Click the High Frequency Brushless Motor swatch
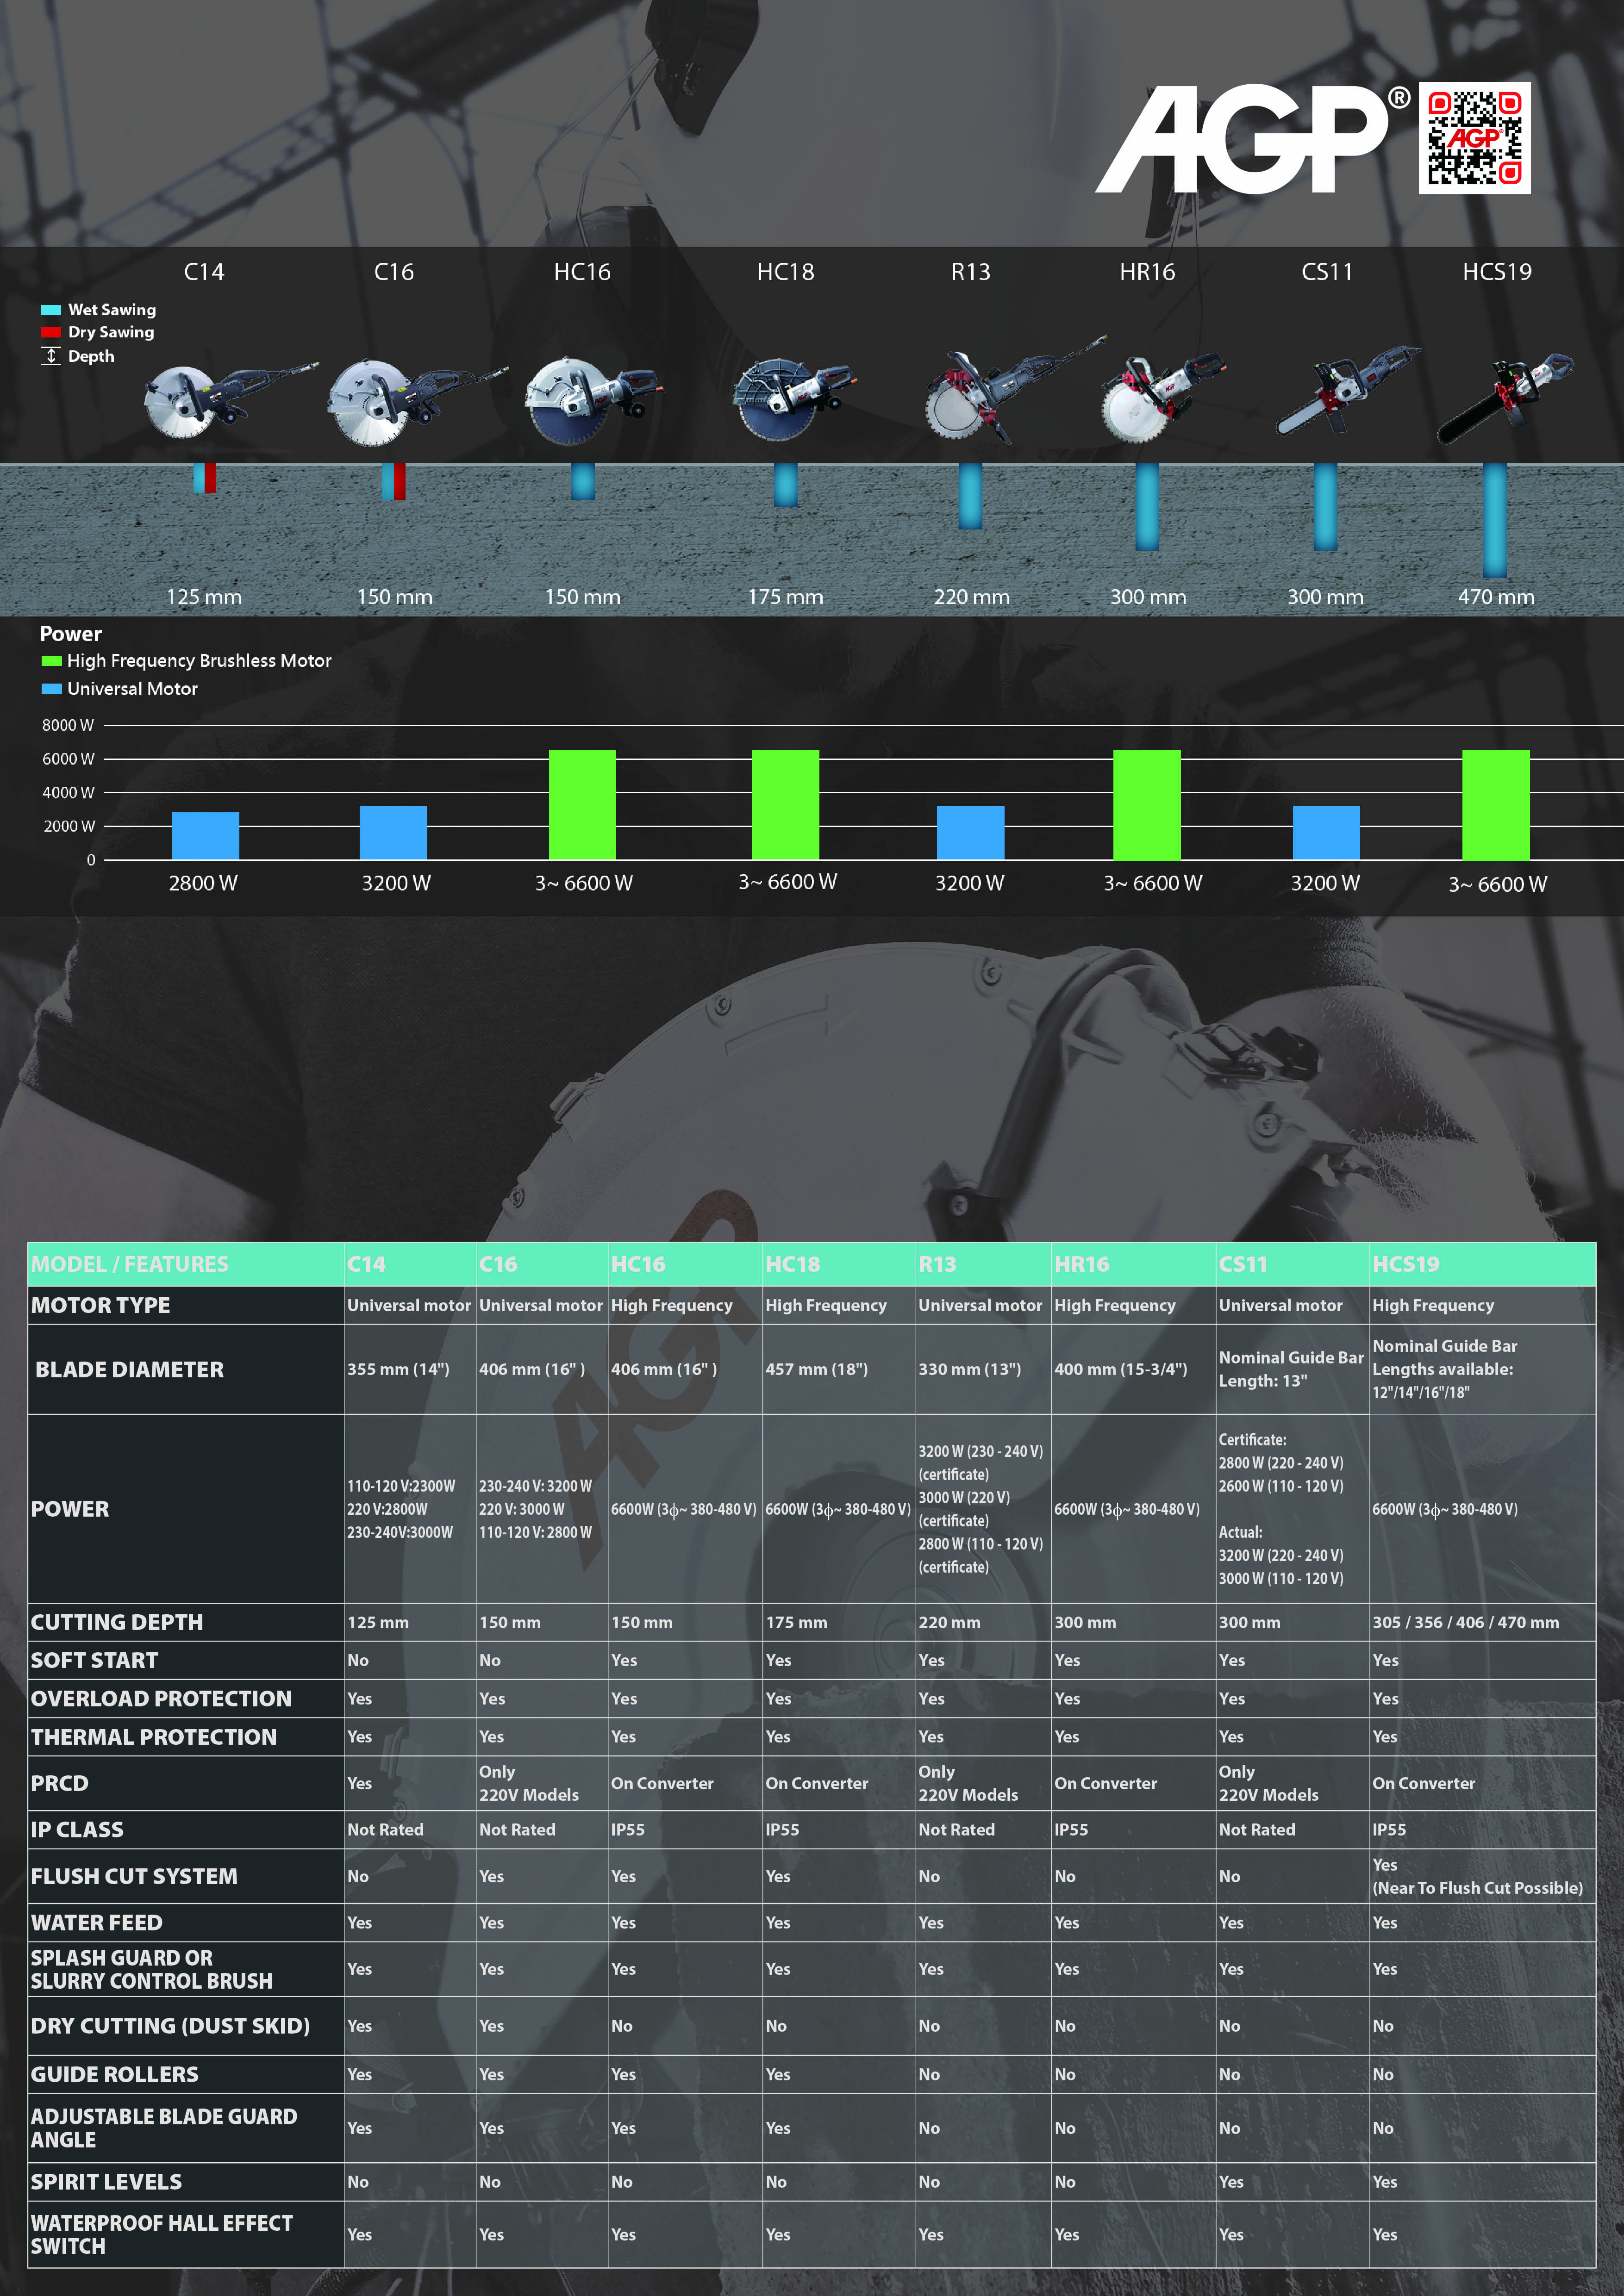 click(x=52, y=661)
